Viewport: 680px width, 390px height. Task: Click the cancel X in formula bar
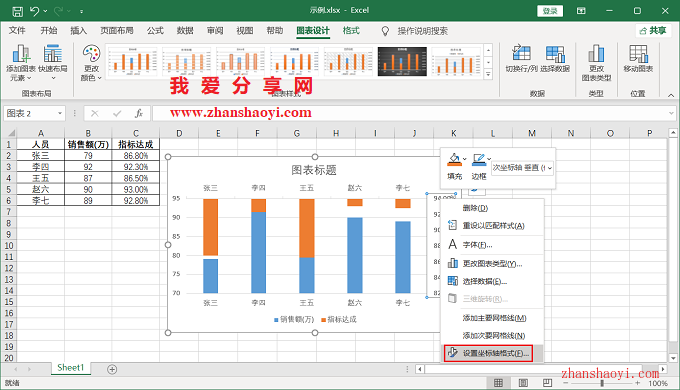[95, 114]
